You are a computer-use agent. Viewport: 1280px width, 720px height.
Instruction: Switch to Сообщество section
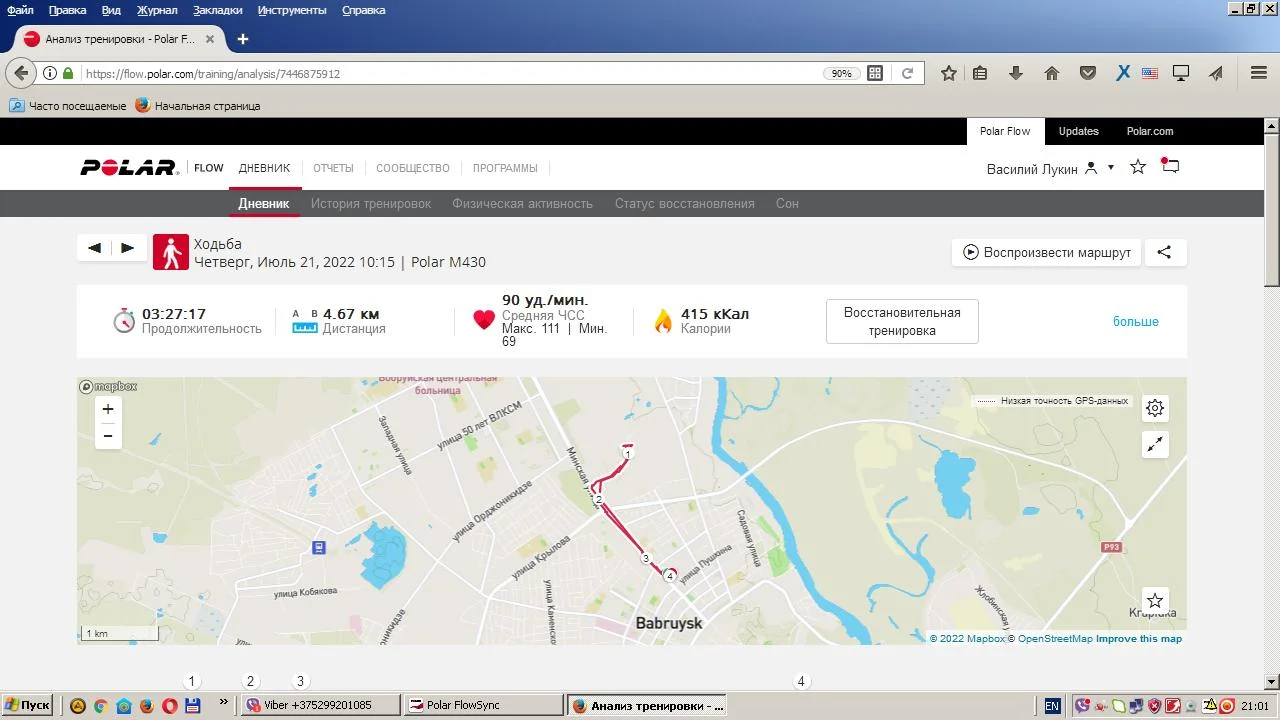(x=413, y=168)
